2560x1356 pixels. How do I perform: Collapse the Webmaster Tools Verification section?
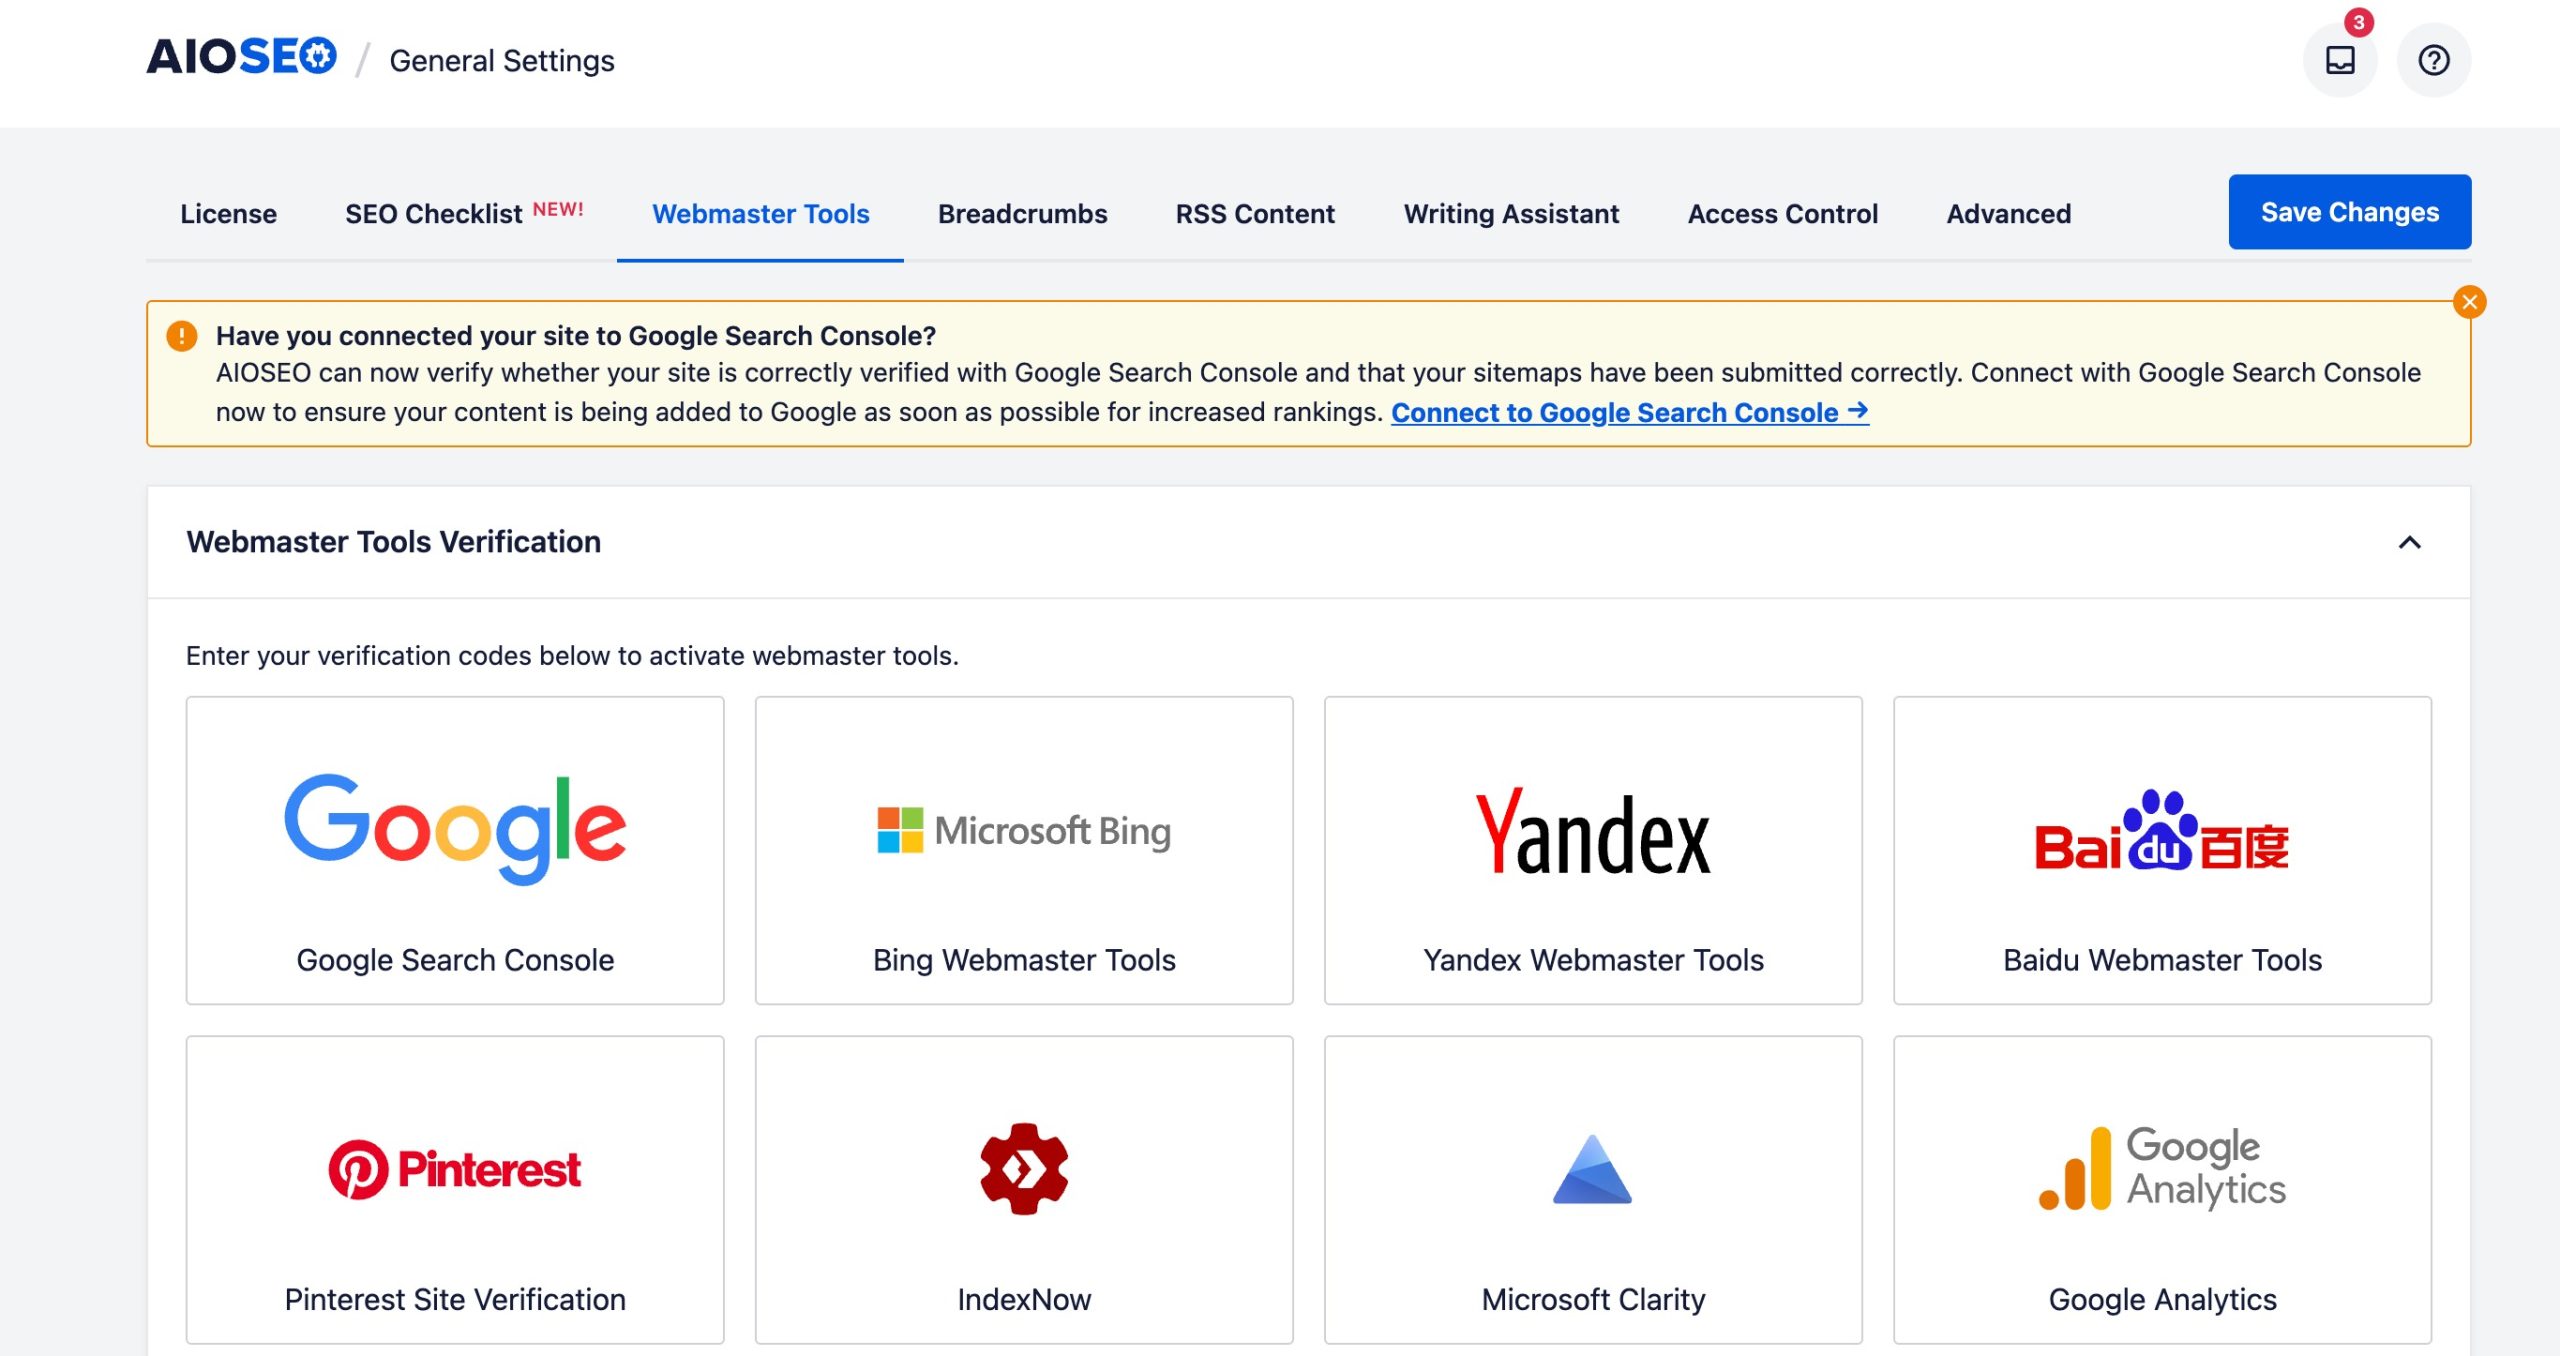tap(2410, 542)
